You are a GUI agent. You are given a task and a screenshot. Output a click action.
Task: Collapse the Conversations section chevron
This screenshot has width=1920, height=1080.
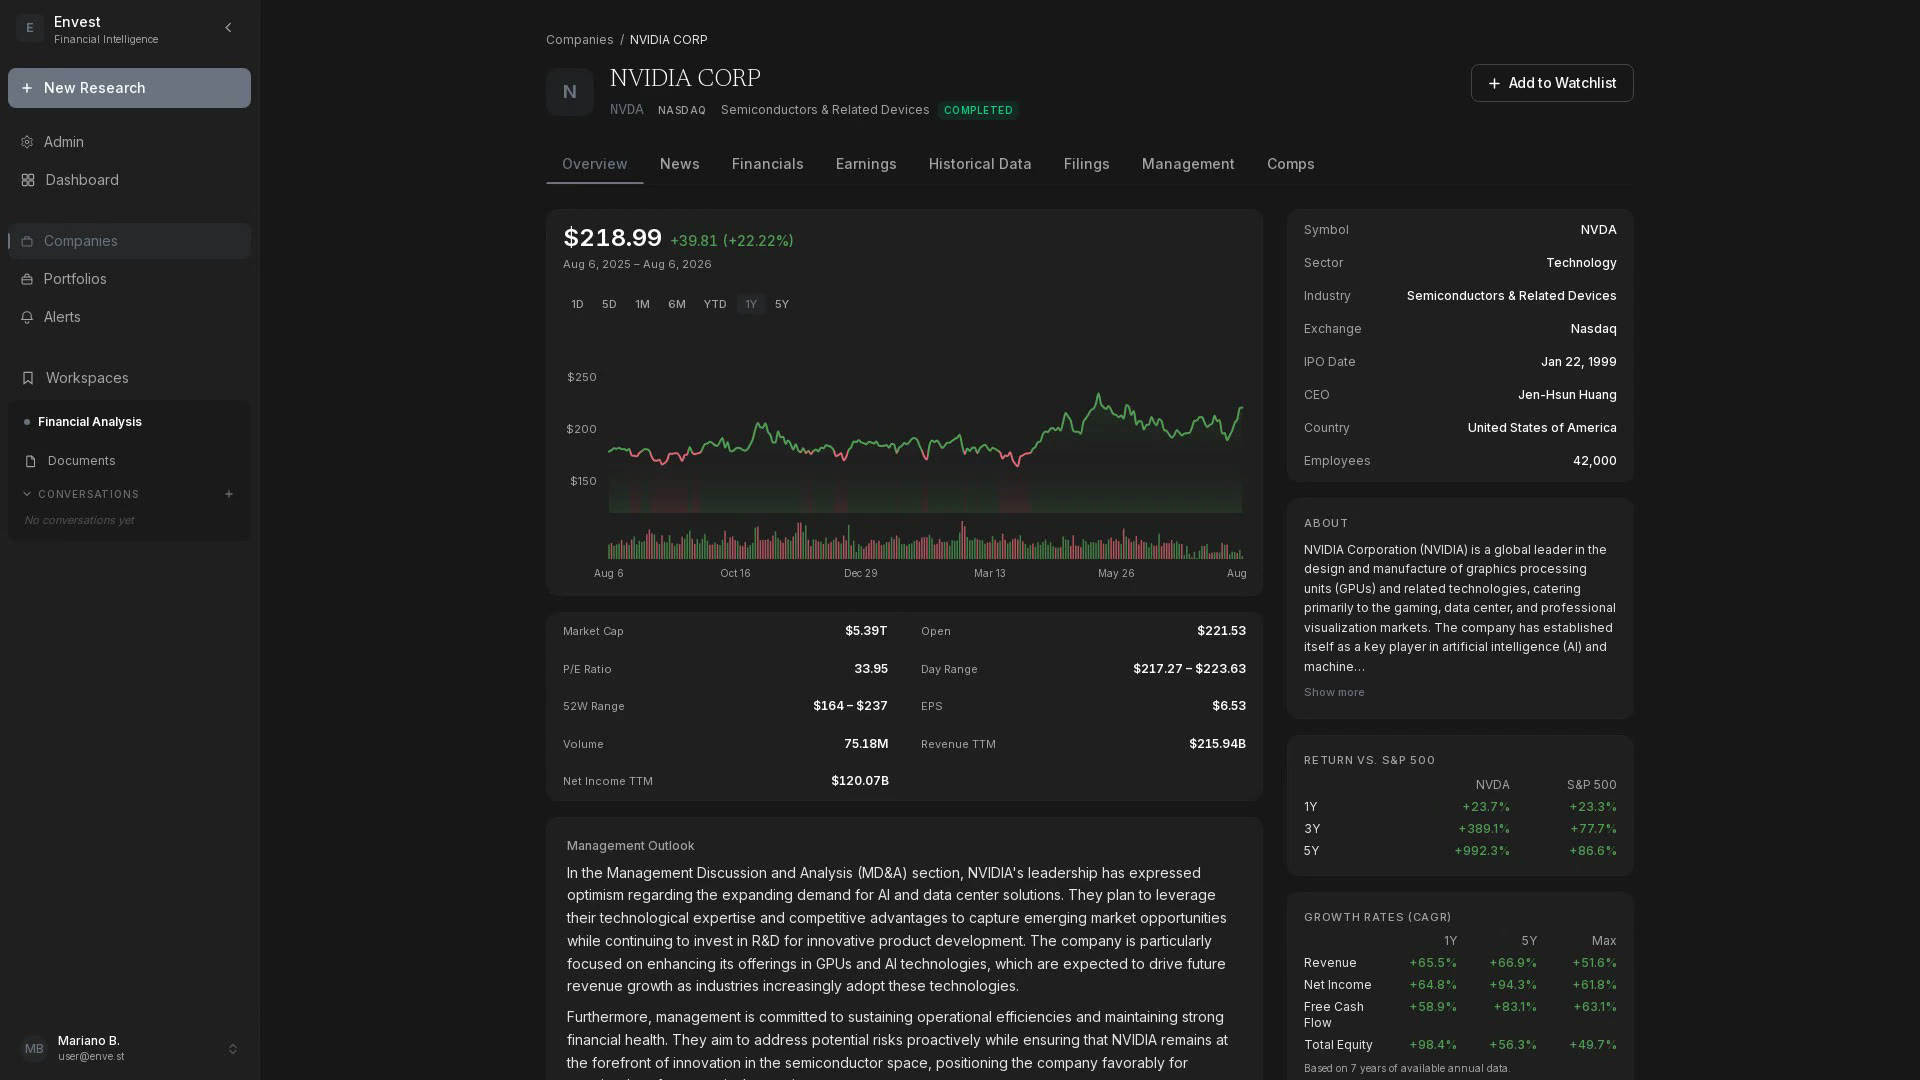[27, 494]
